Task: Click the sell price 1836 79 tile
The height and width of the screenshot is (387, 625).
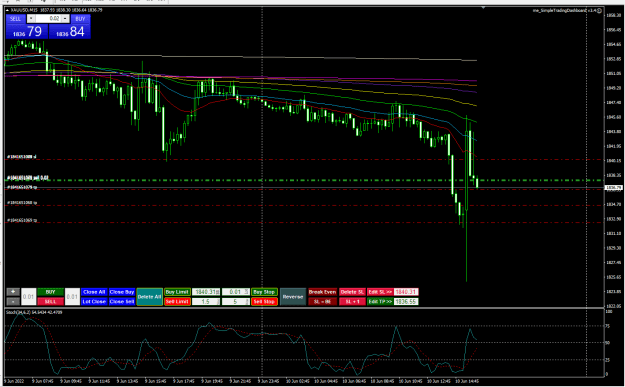Action: point(27,31)
